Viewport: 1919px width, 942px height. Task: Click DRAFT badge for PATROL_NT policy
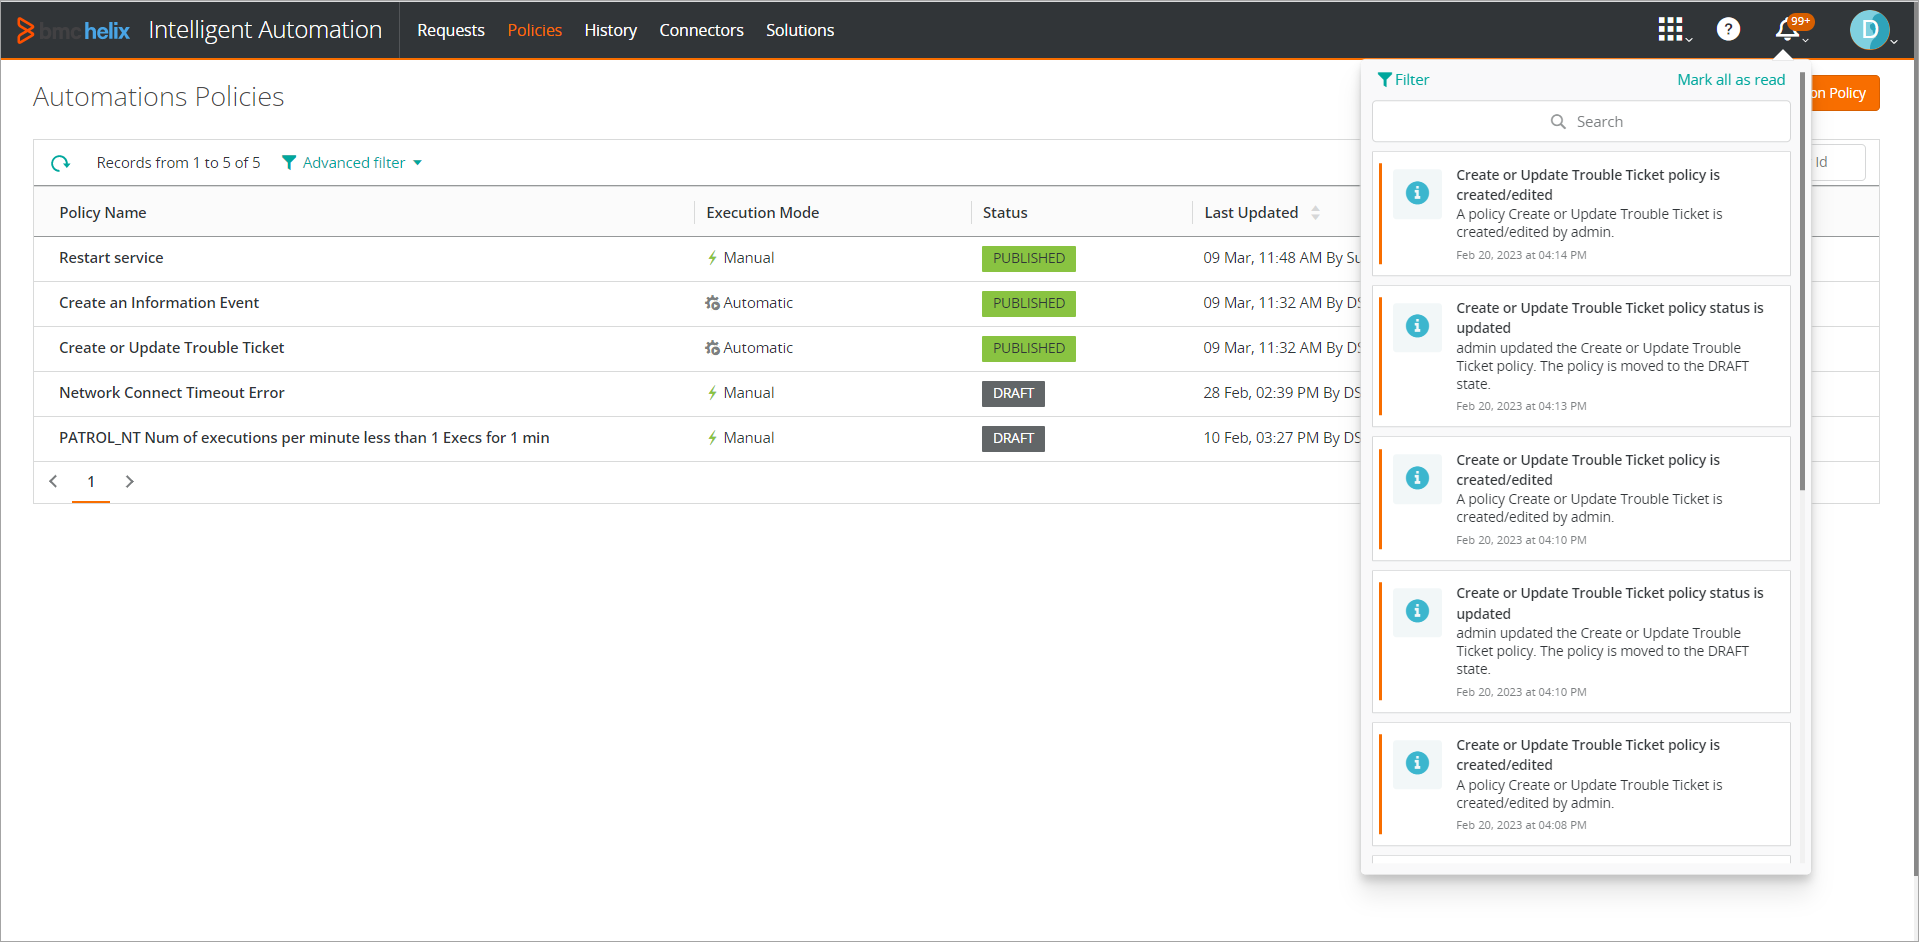(1013, 439)
